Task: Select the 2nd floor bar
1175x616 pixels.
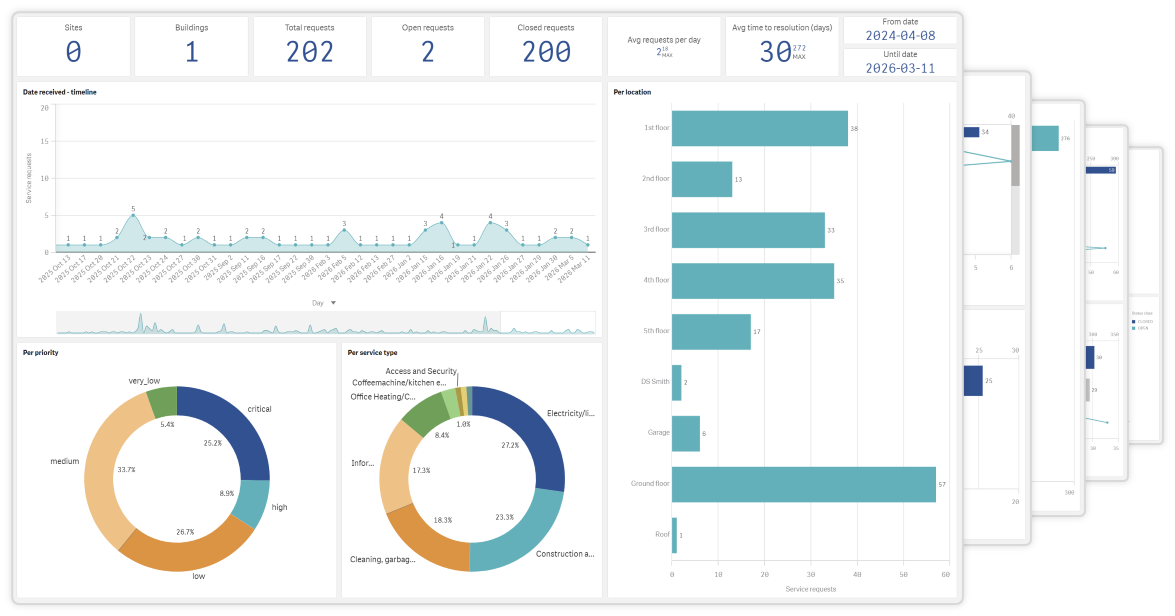Action: click(x=701, y=179)
